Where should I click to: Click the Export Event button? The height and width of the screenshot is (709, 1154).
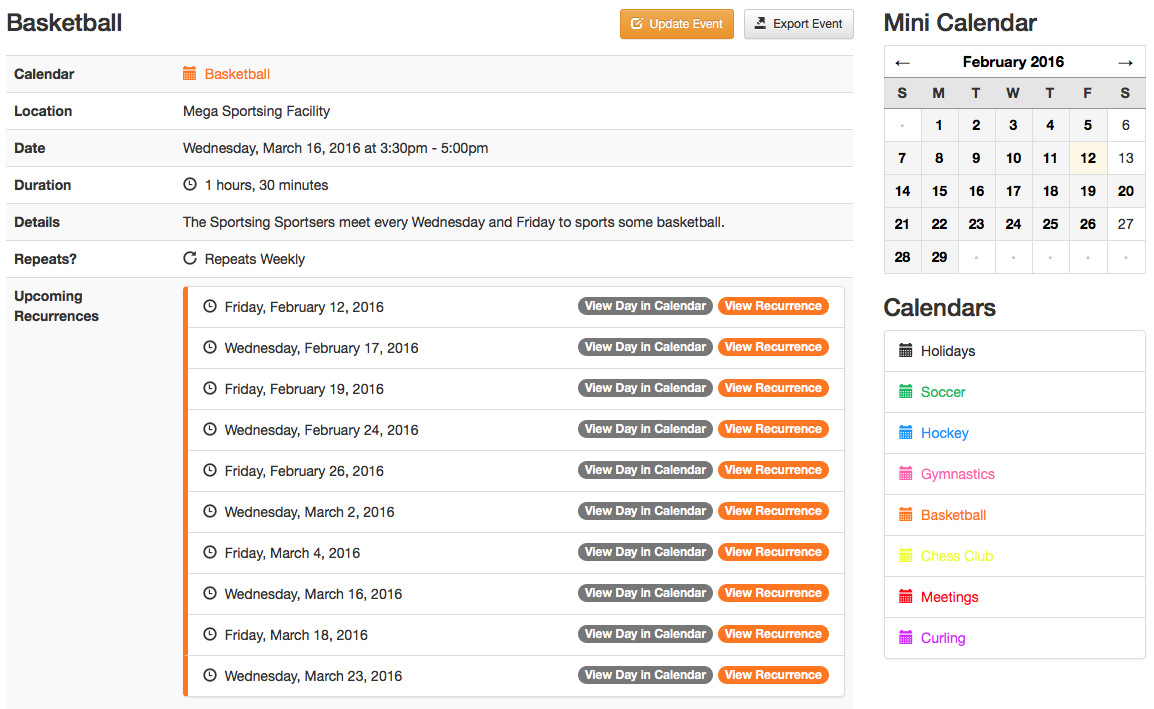click(799, 24)
